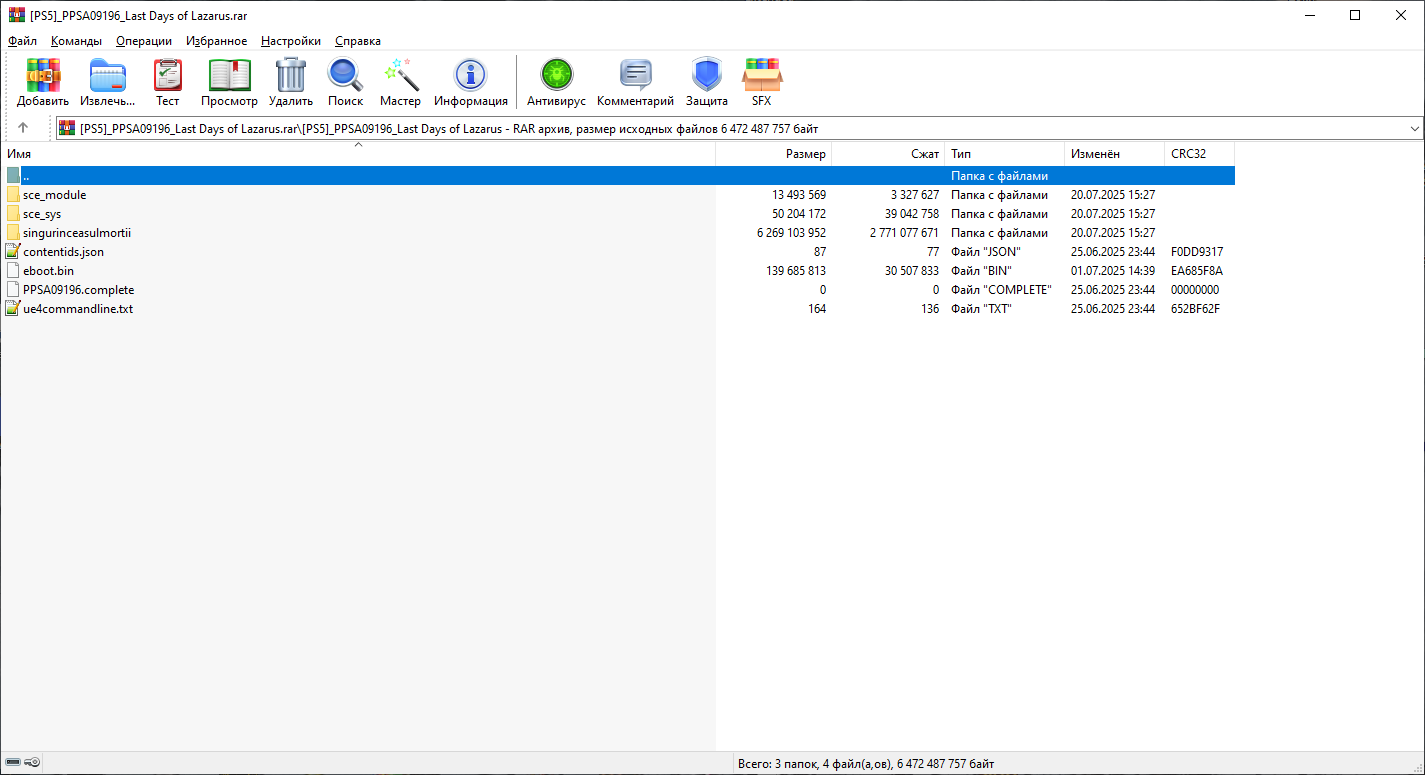The image size is (1425, 775).
Task: Open the Команды menu
Action: tap(76, 41)
